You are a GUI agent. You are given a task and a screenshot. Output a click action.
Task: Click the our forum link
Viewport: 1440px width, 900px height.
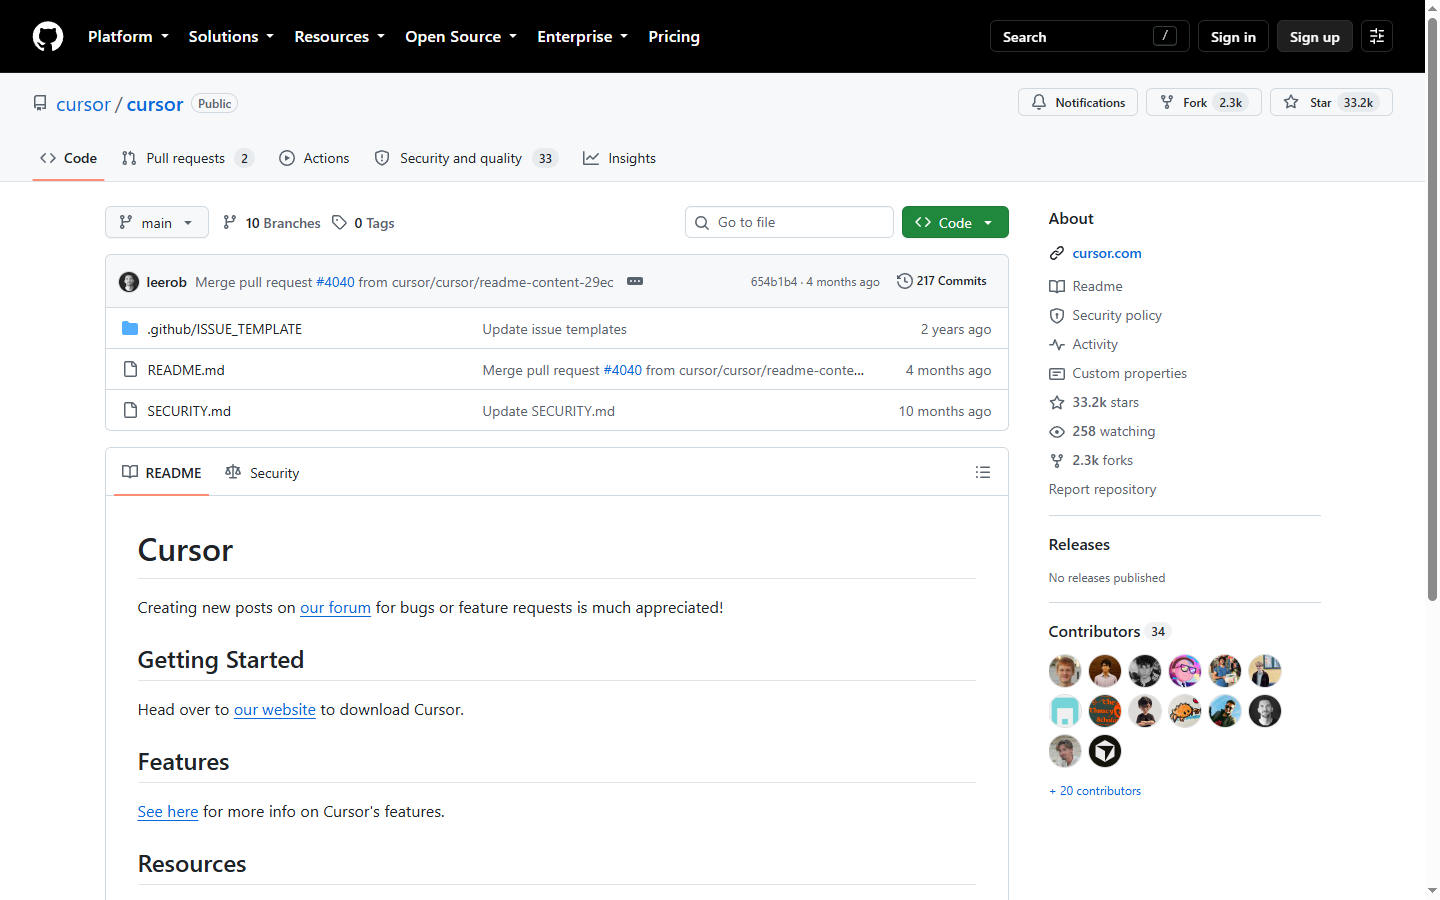(335, 608)
